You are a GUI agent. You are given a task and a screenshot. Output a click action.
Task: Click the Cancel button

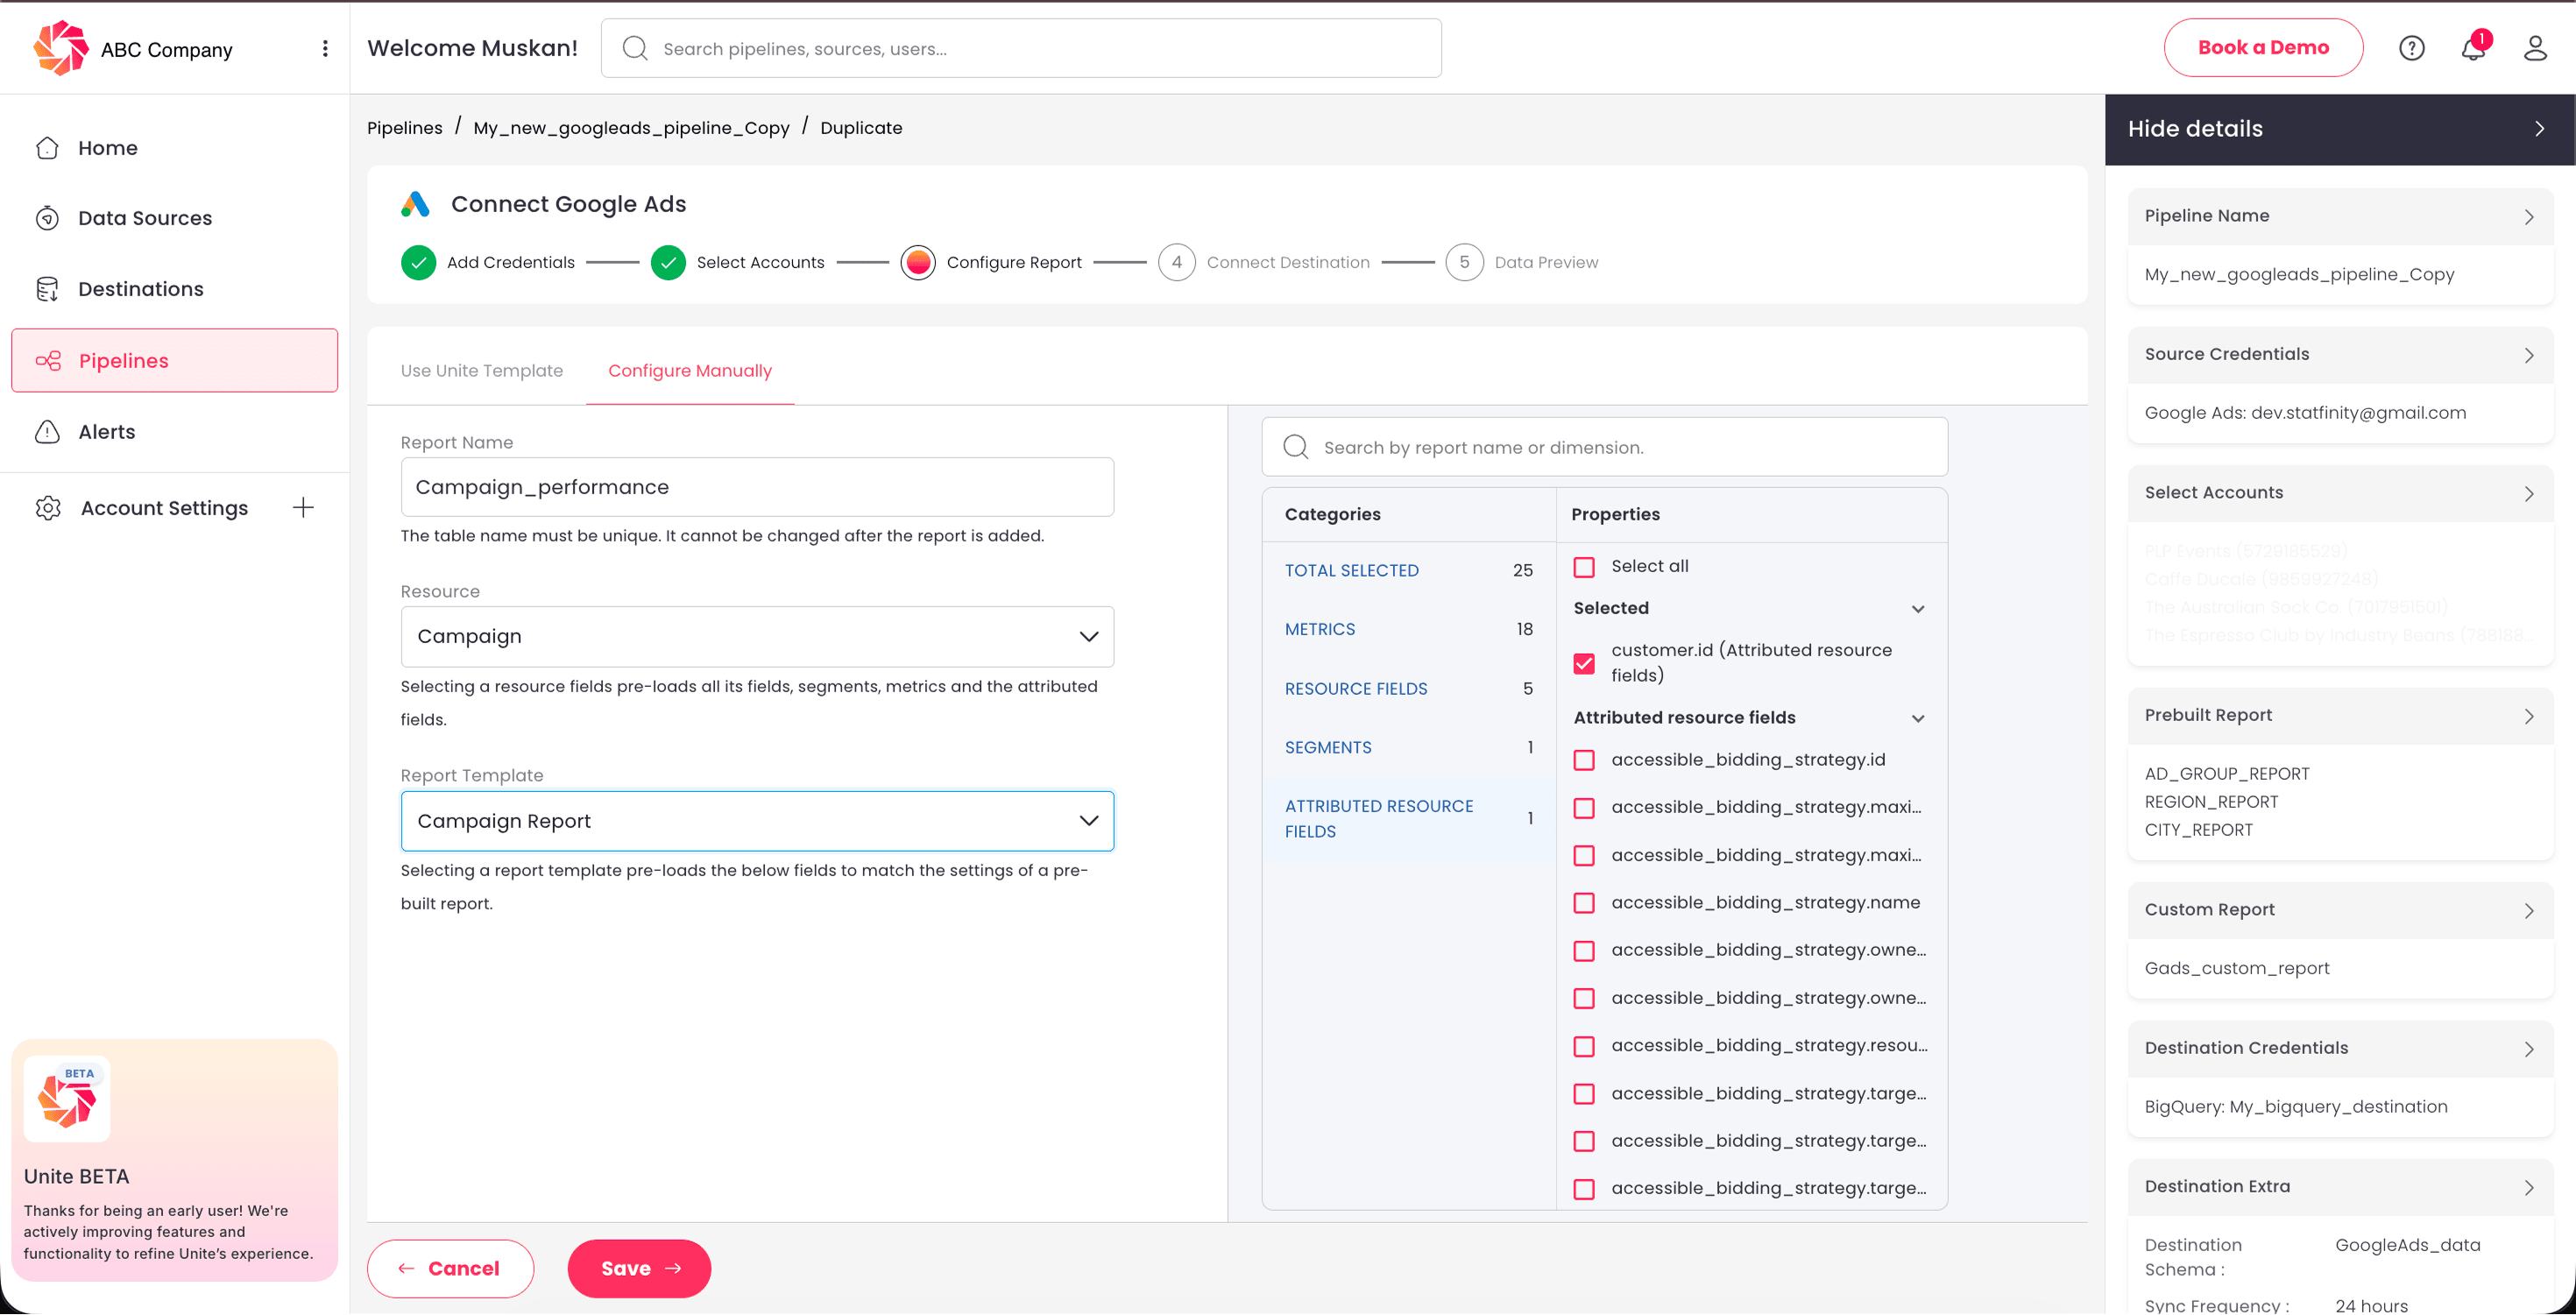(450, 1269)
